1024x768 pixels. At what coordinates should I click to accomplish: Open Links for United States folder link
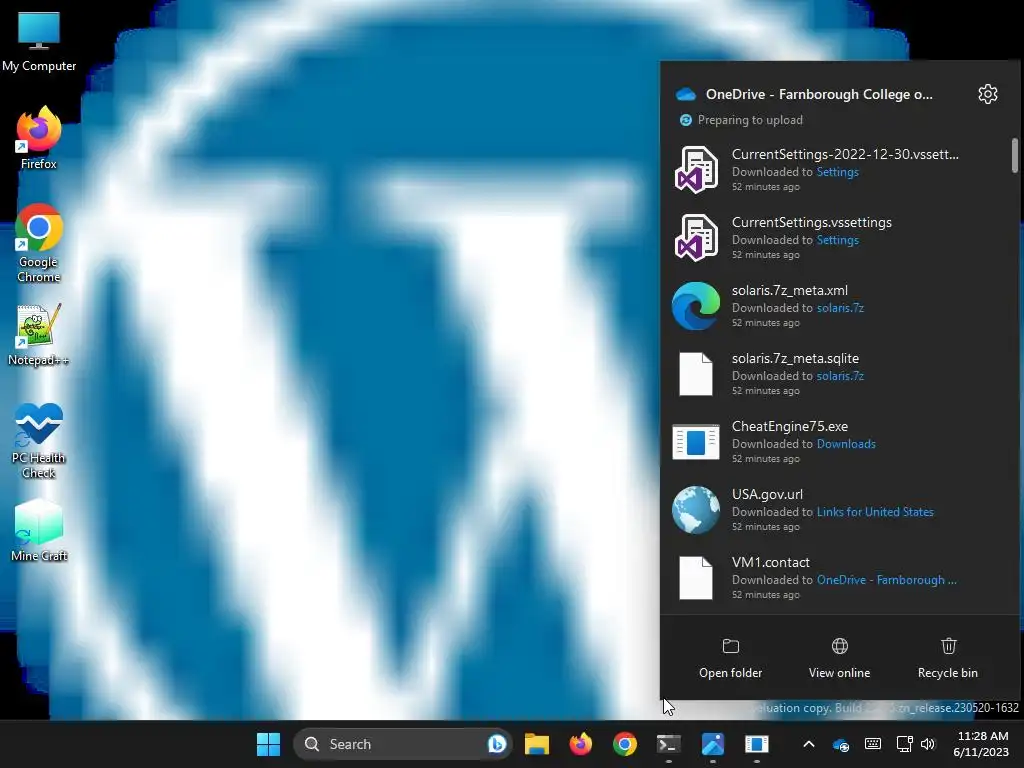click(x=875, y=511)
